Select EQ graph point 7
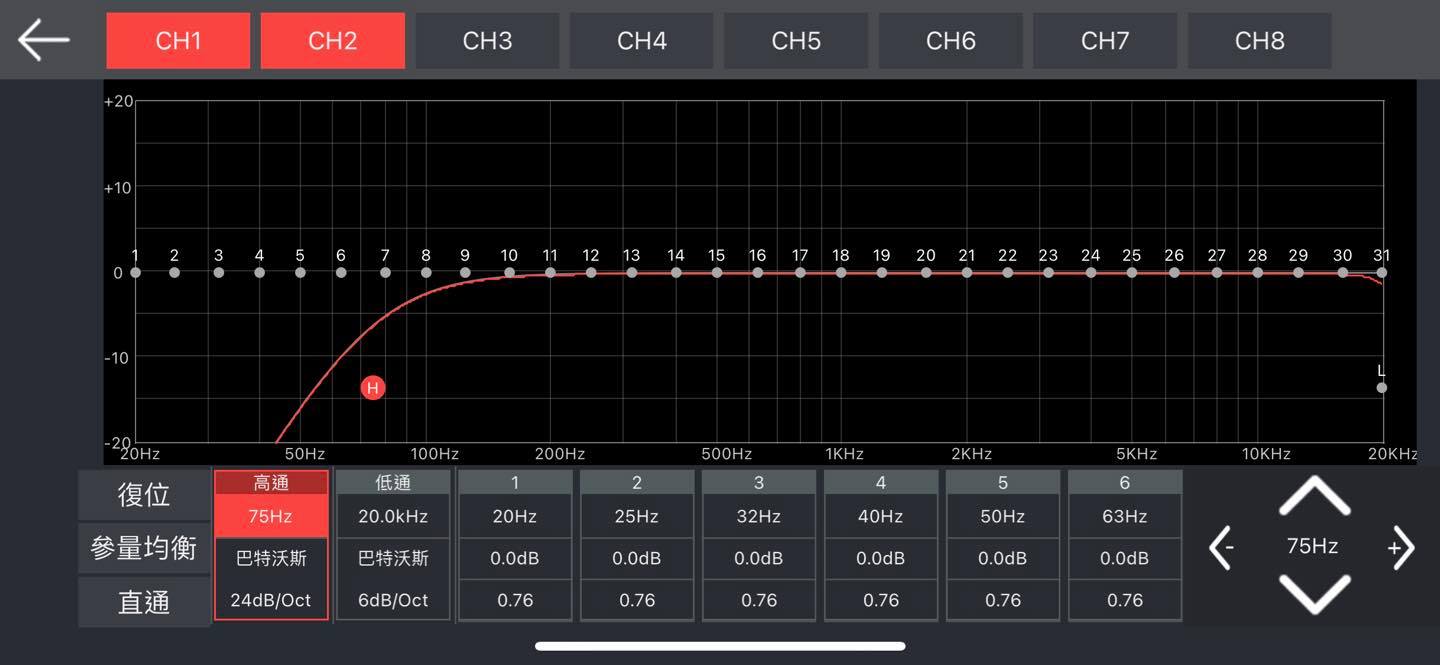 pos(385,272)
